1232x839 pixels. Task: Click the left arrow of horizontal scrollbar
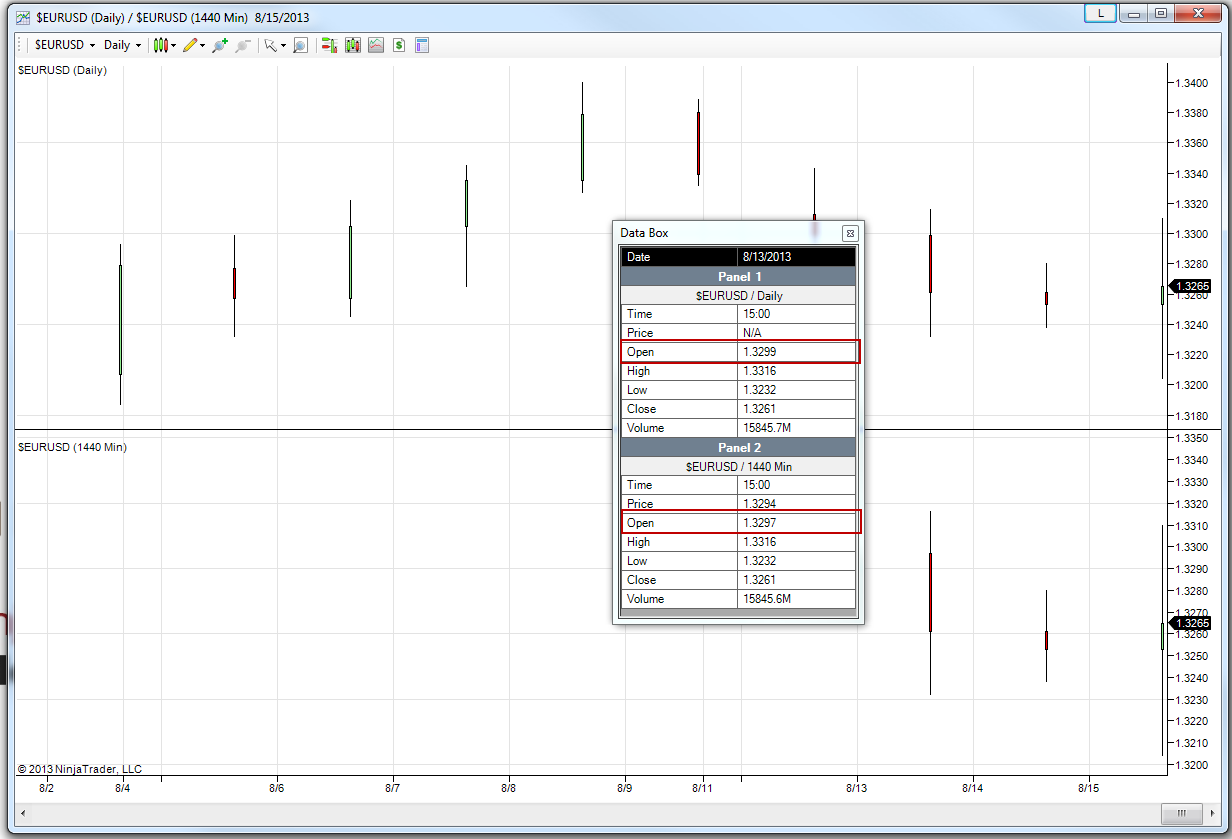(x=24, y=813)
